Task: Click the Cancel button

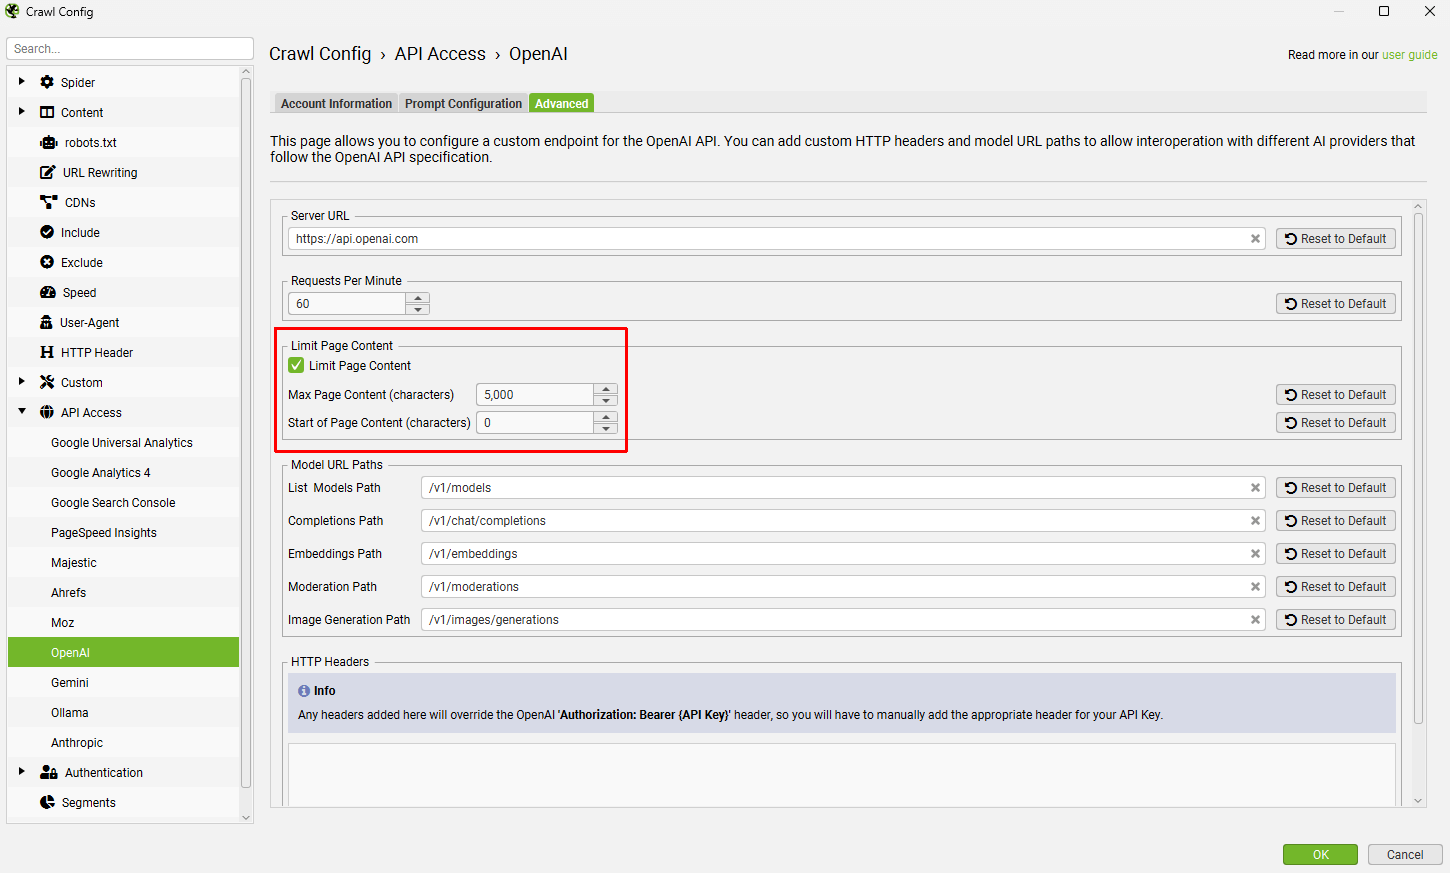Action: pos(1405,854)
